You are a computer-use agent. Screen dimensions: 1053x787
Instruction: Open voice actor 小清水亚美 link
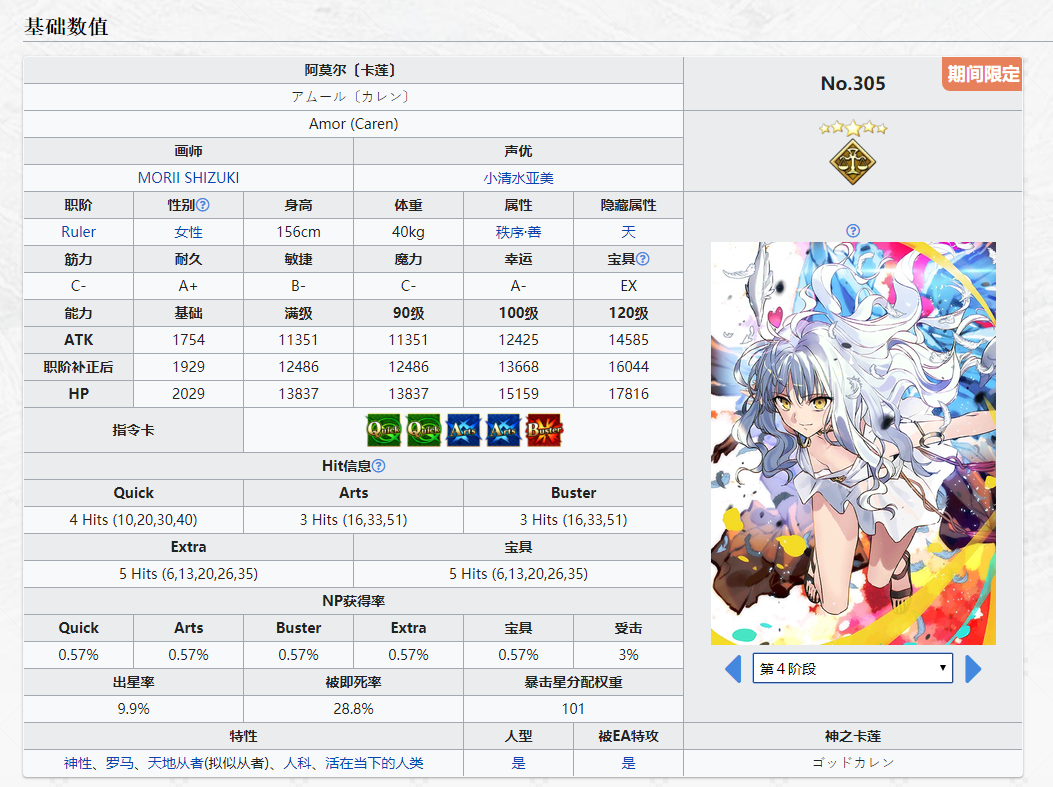[518, 178]
